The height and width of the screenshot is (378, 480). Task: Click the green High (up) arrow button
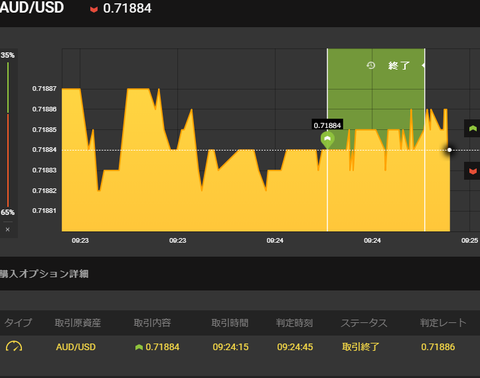(472, 128)
